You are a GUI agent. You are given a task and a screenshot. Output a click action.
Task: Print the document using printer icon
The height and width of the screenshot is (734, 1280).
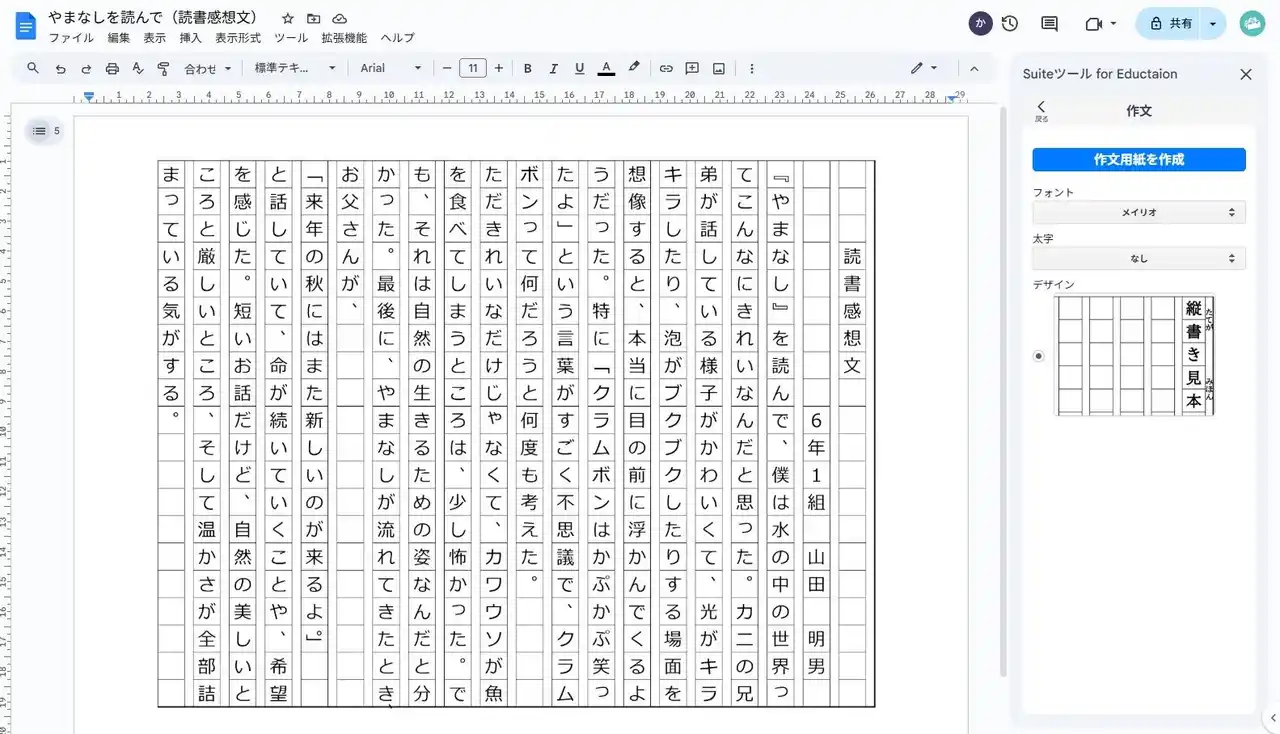tap(112, 68)
